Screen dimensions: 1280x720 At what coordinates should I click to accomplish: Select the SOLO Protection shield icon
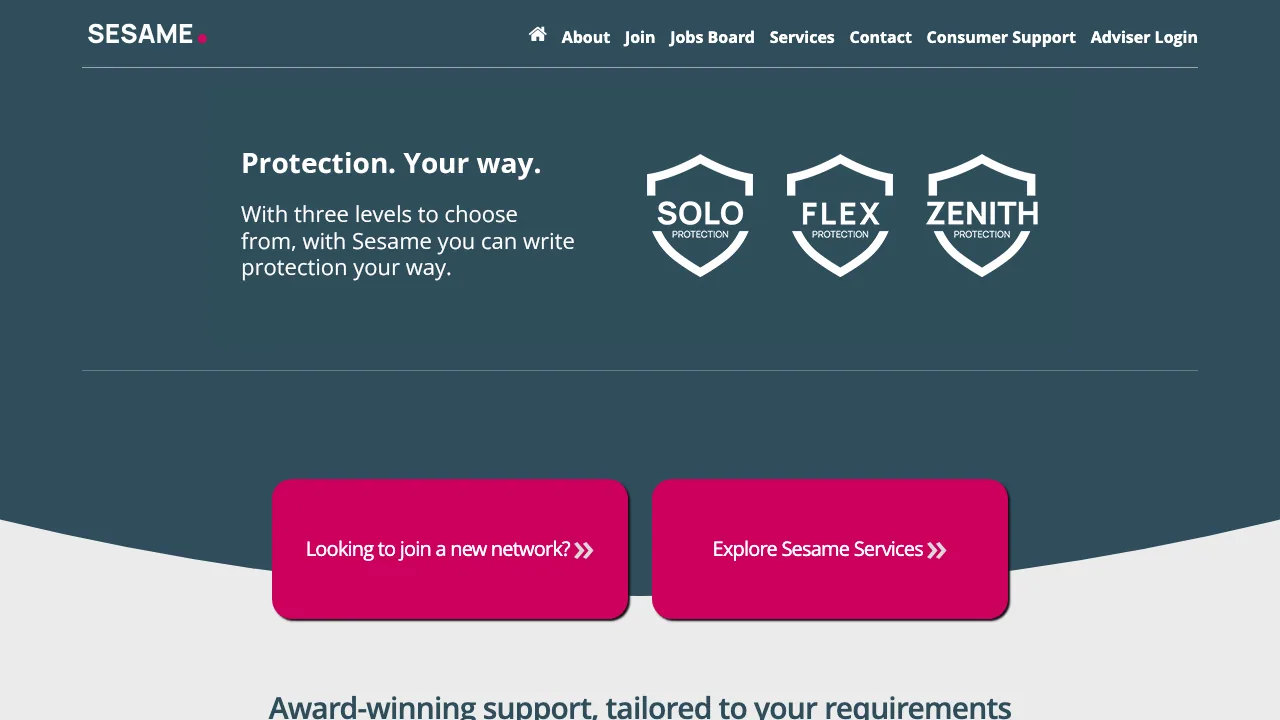pos(700,215)
